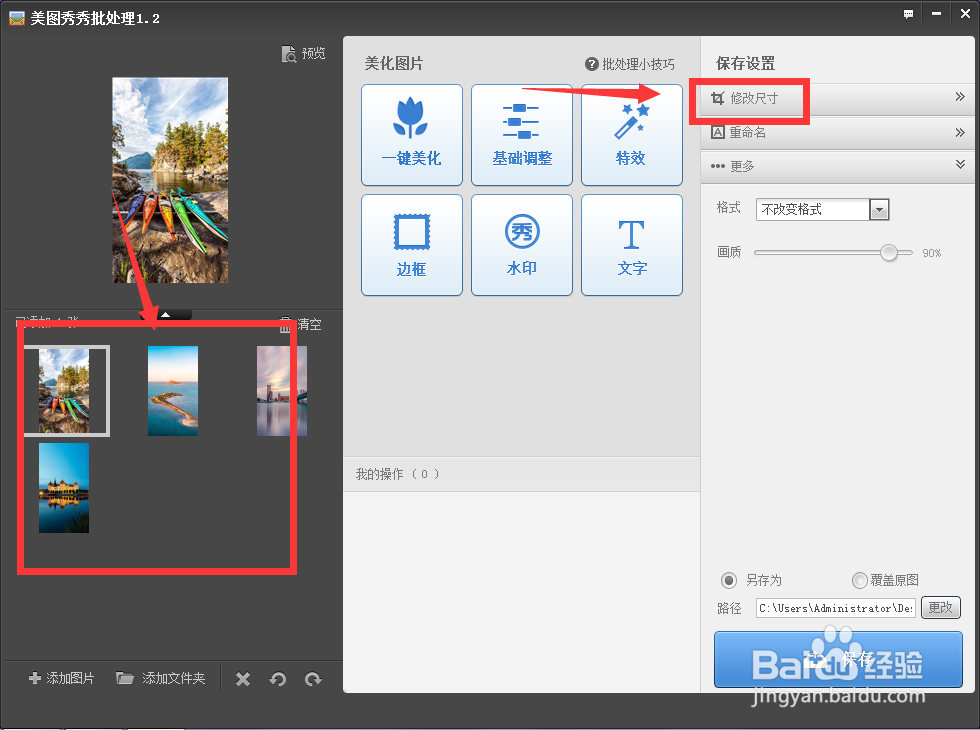Click 添加文件夹 to add a folder
The height and width of the screenshot is (730, 980).
(161, 678)
